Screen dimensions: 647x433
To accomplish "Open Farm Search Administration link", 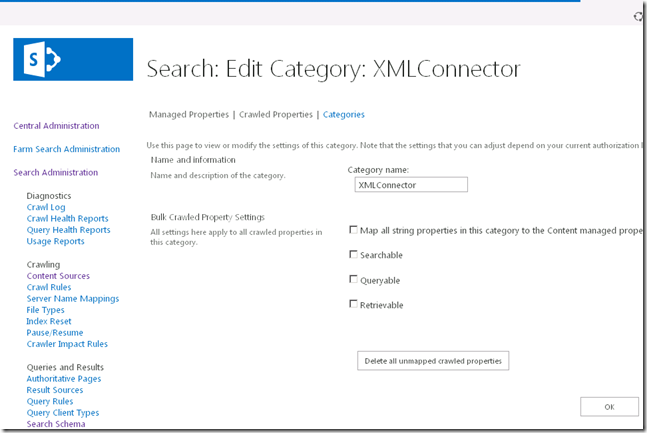I will pos(66,149).
